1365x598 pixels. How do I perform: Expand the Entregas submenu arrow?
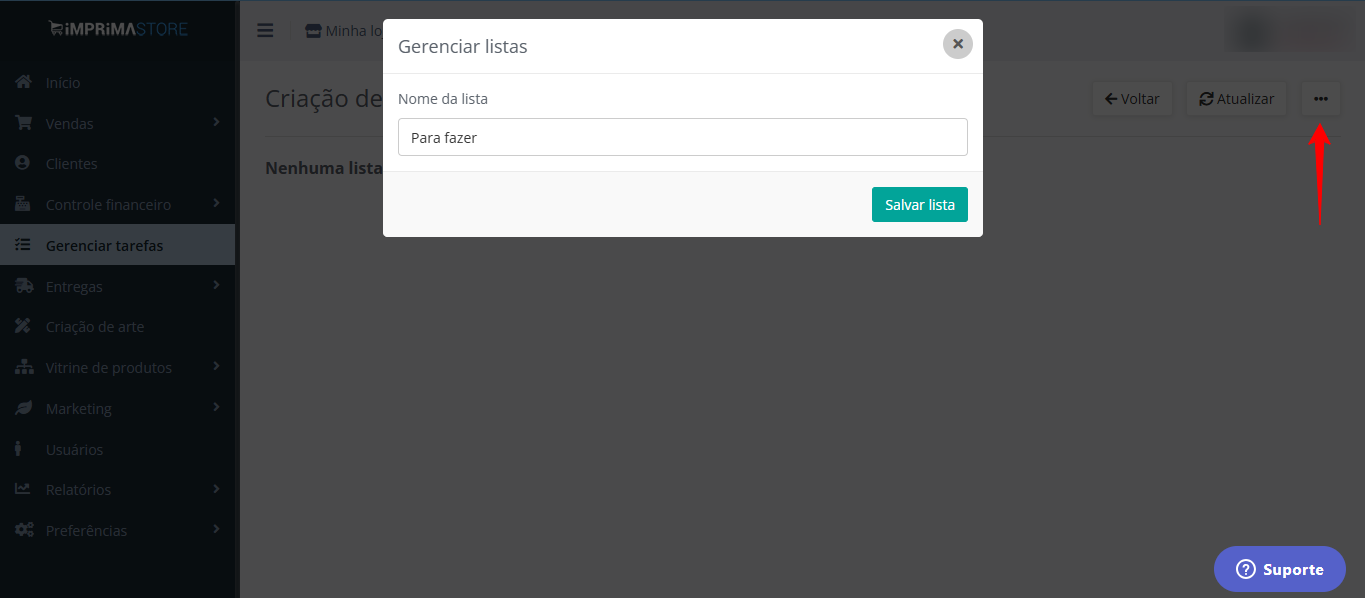(217, 286)
